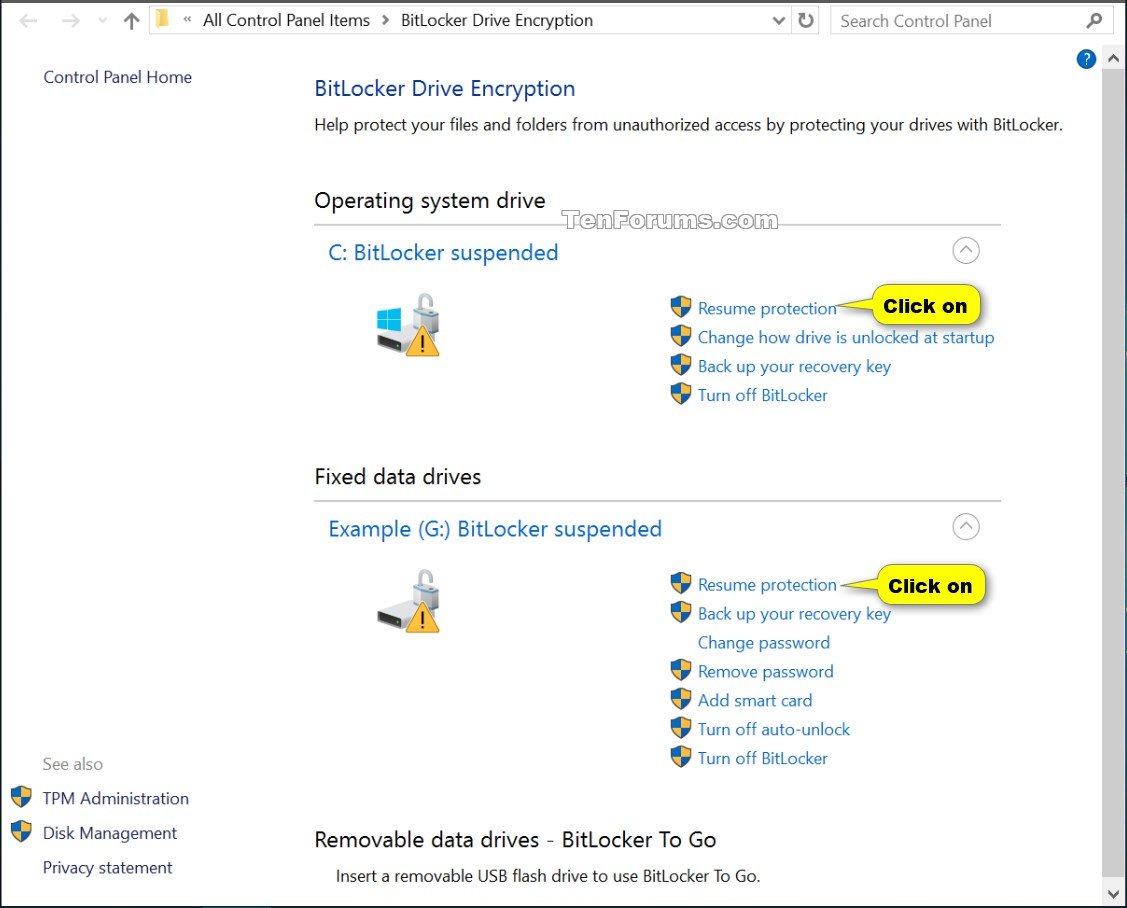1127x908 pixels.
Task: Click the BitLocker Drive Encryption page title
Action: tap(445, 88)
